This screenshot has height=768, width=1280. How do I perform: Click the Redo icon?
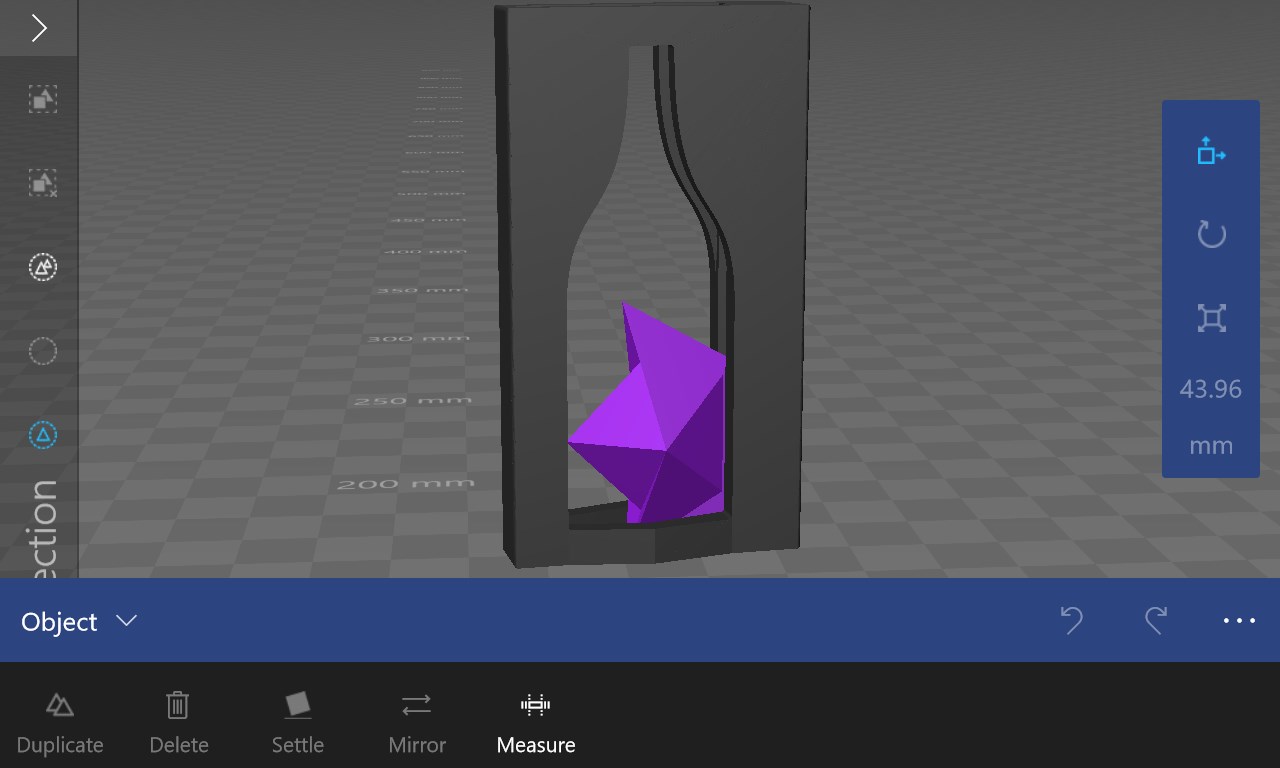[1156, 620]
